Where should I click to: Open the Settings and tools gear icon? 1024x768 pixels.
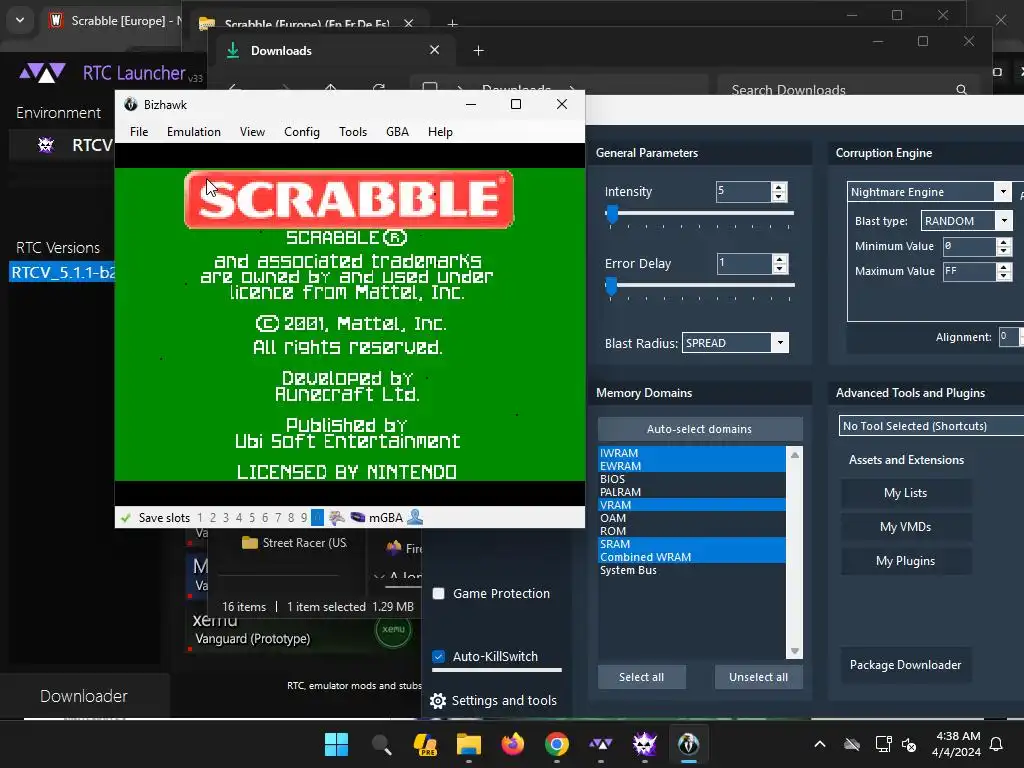pyautogui.click(x=438, y=701)
